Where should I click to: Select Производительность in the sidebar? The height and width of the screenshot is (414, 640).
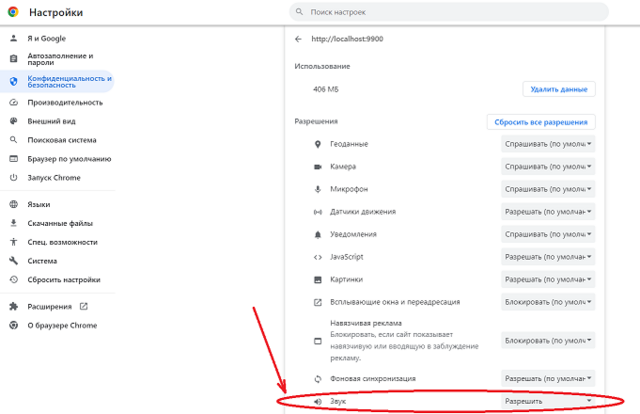coord(65,102)
